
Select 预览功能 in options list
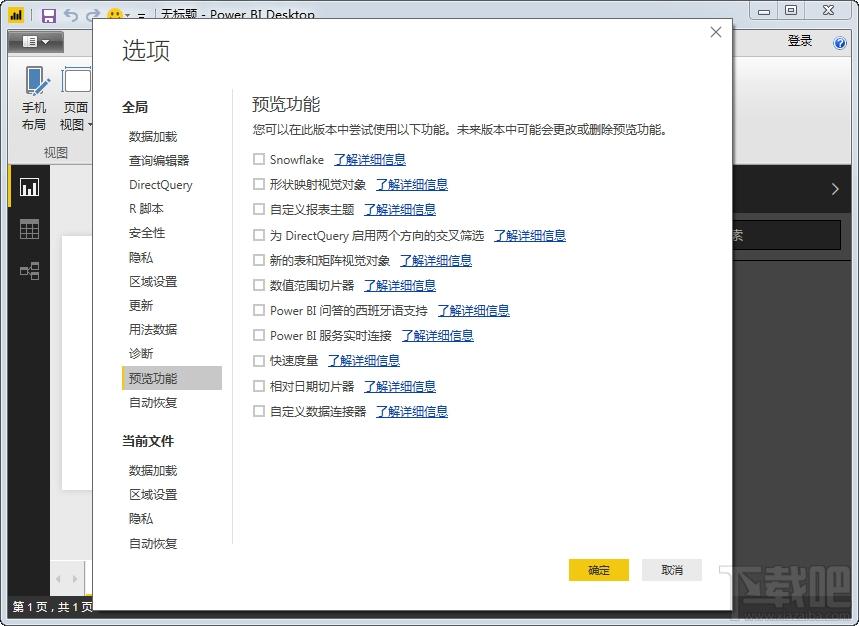172,378
